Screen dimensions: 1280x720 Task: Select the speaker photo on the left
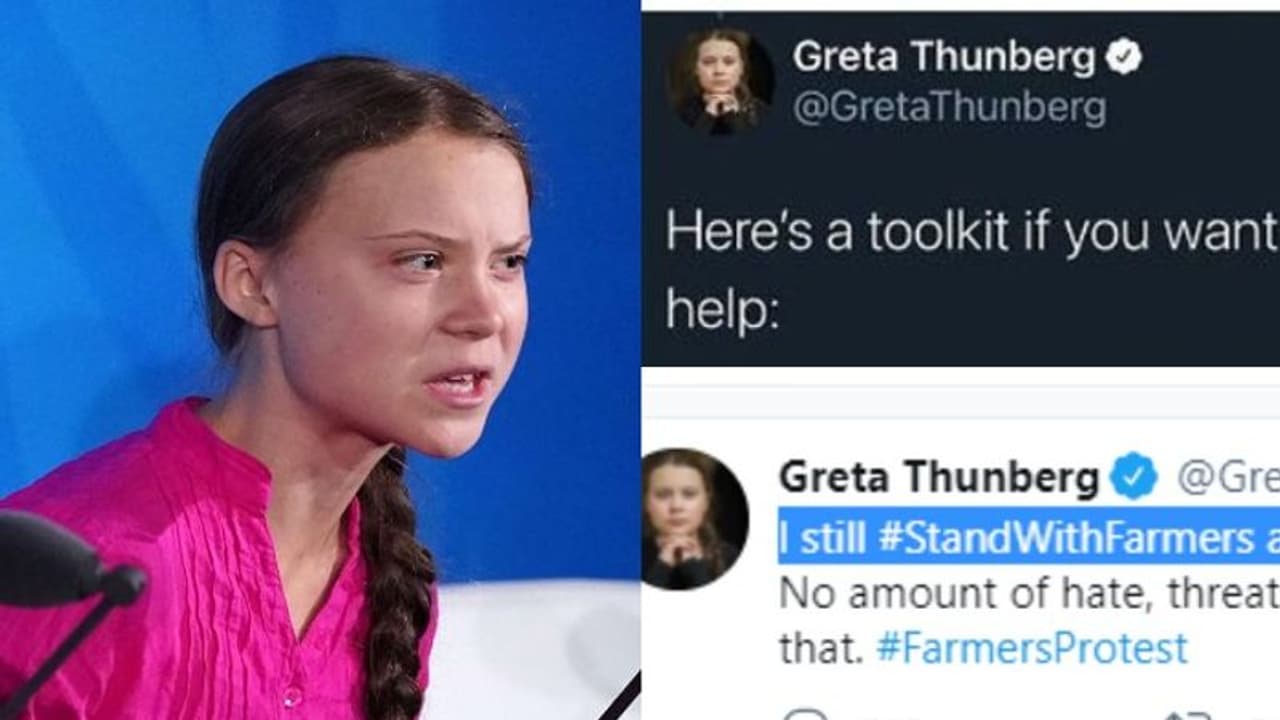pyautogui.click(x=320, y=360)
